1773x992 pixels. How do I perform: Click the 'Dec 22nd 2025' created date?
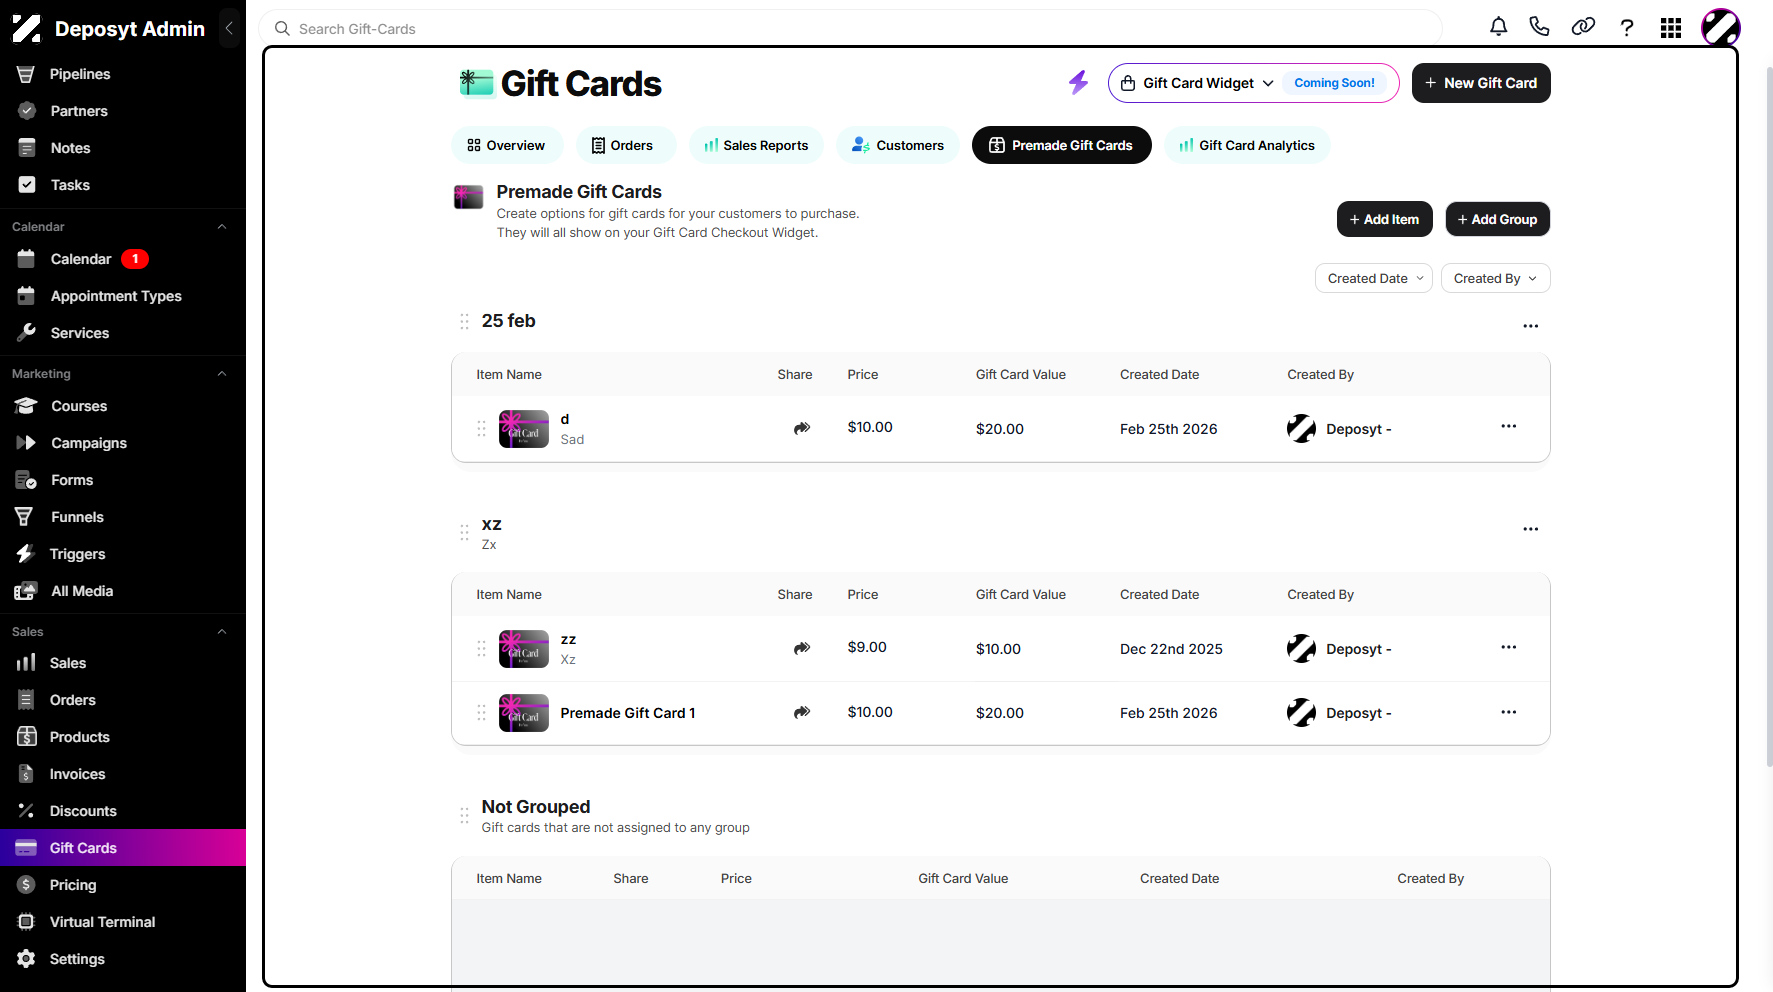tap(1171, 649)
